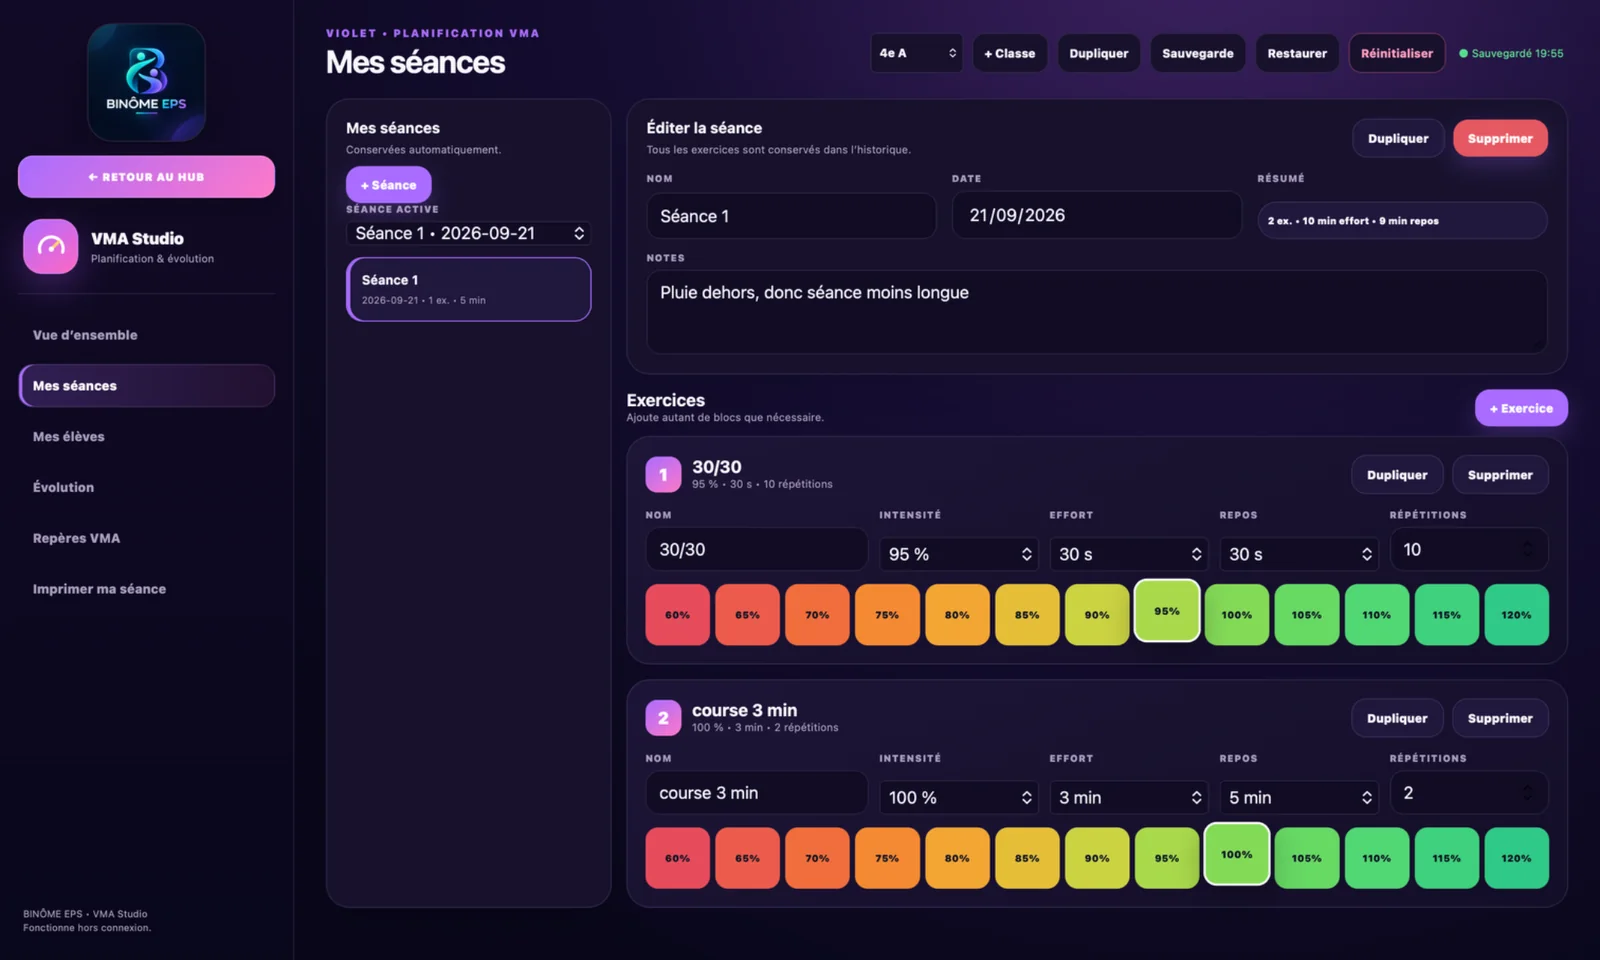Viewport: 1600px width, 960px height.
Task: Delete the session with red Supprimer
Action: [1500, 138]
